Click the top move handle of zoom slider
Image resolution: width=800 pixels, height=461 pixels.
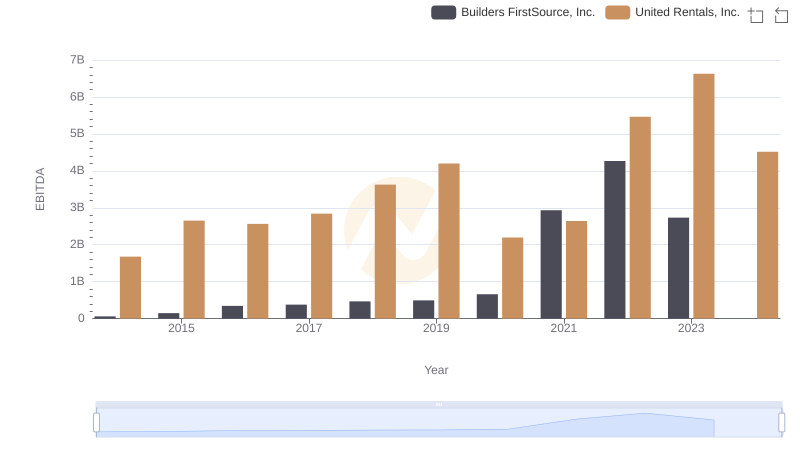tap(439, 404)
